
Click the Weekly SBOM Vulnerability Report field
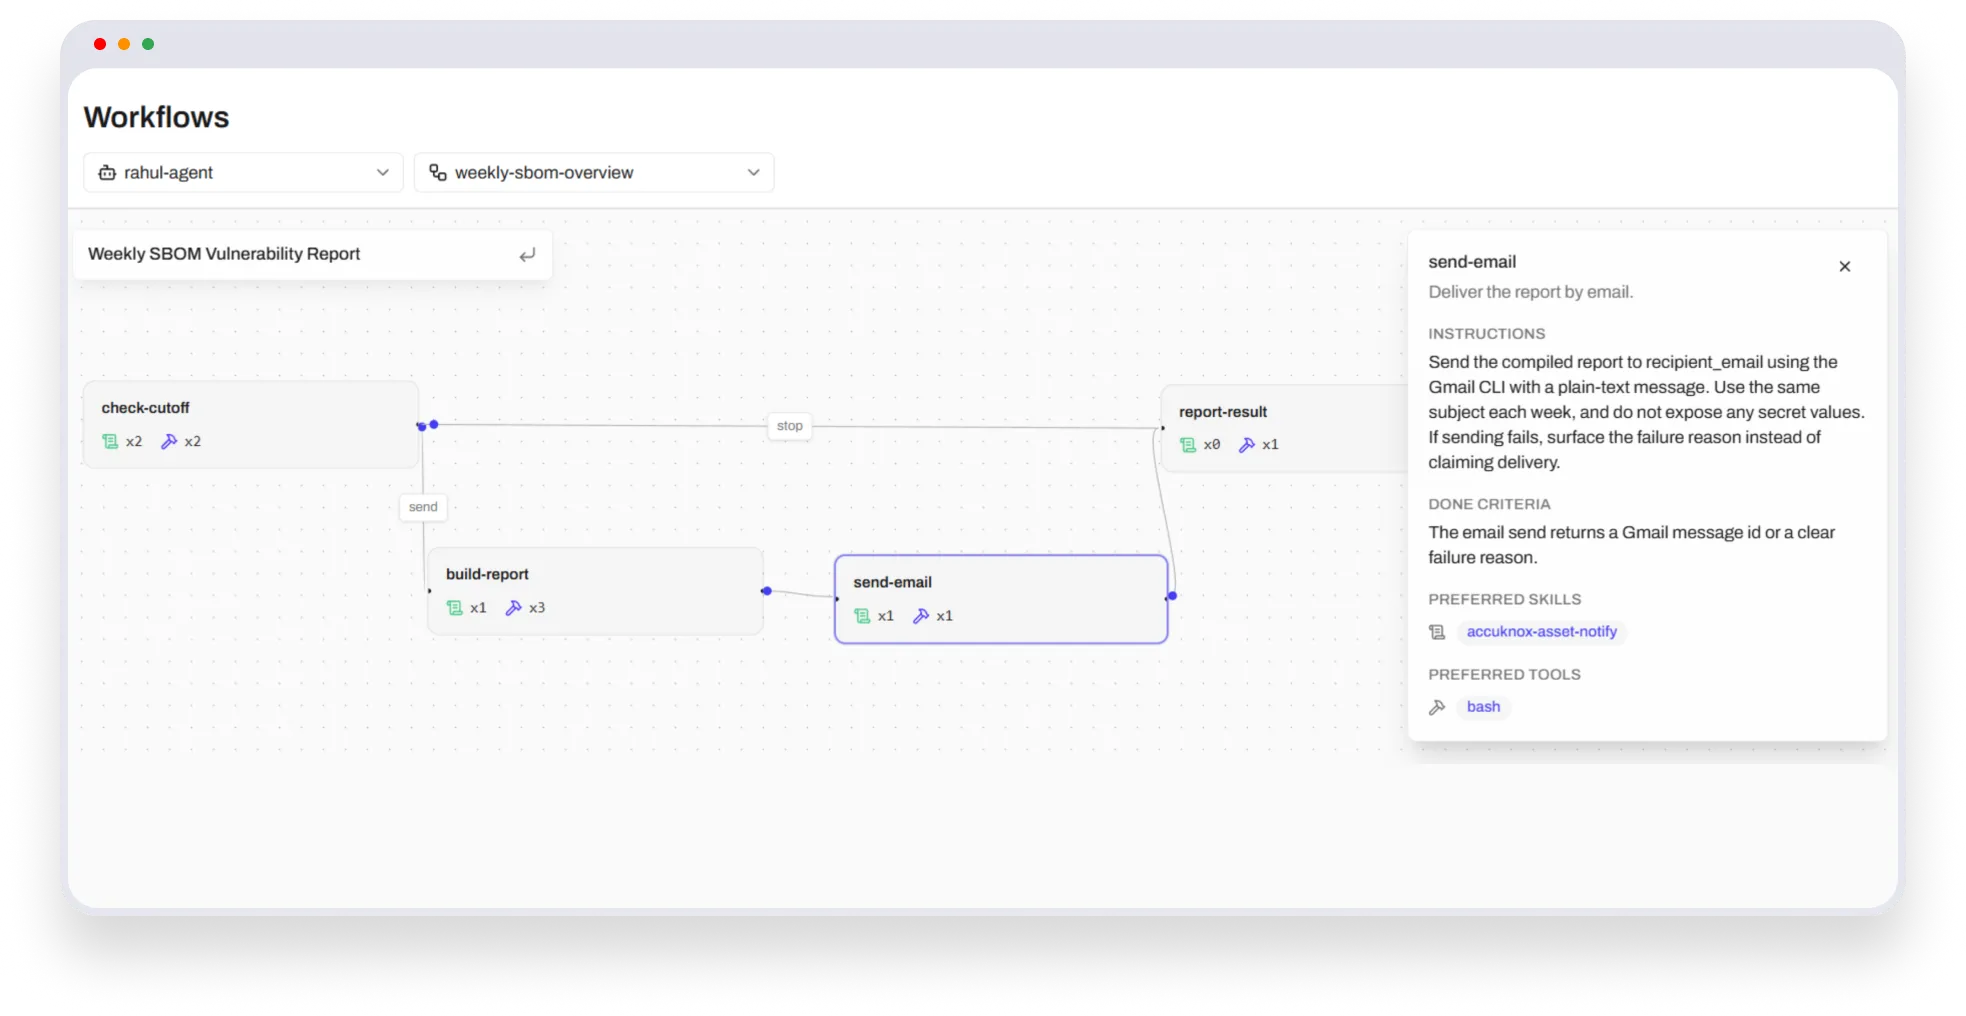point(313,254)
